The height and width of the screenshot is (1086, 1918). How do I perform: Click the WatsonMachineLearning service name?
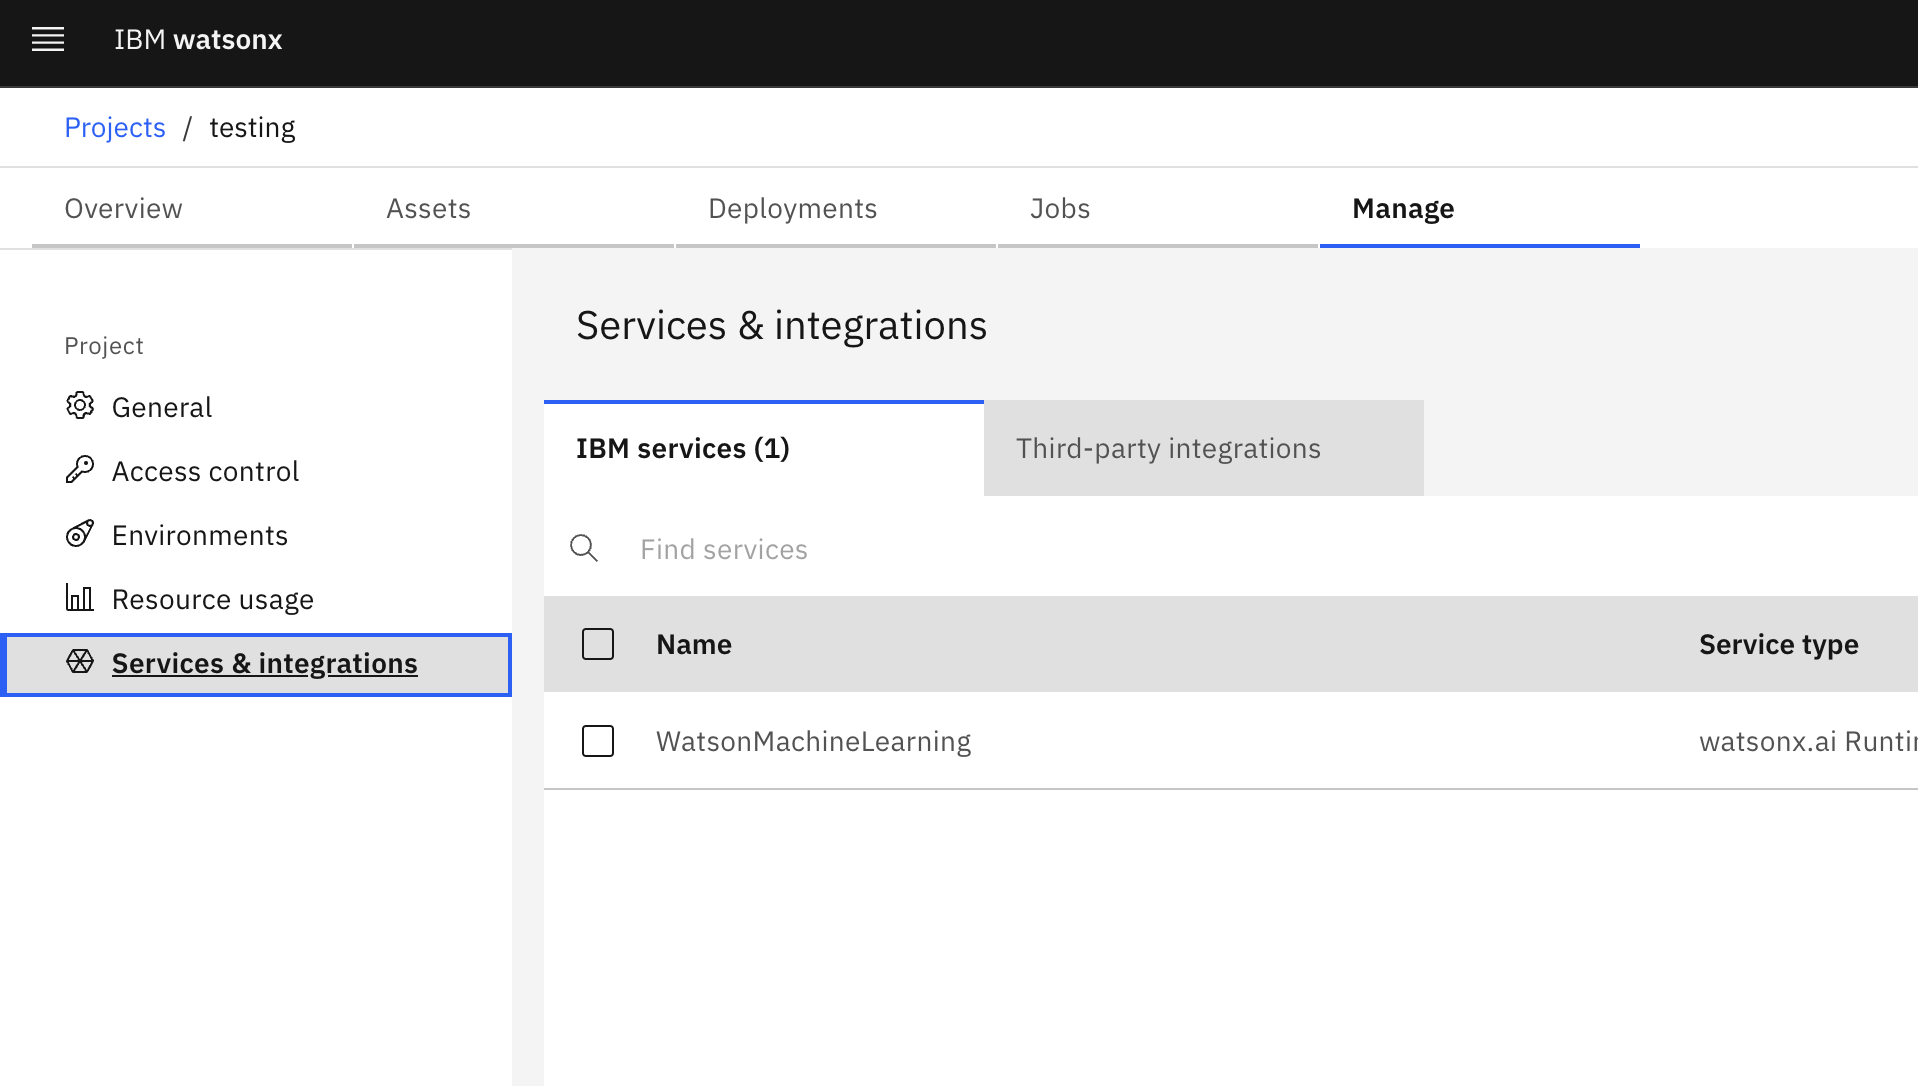pos(814,741)
